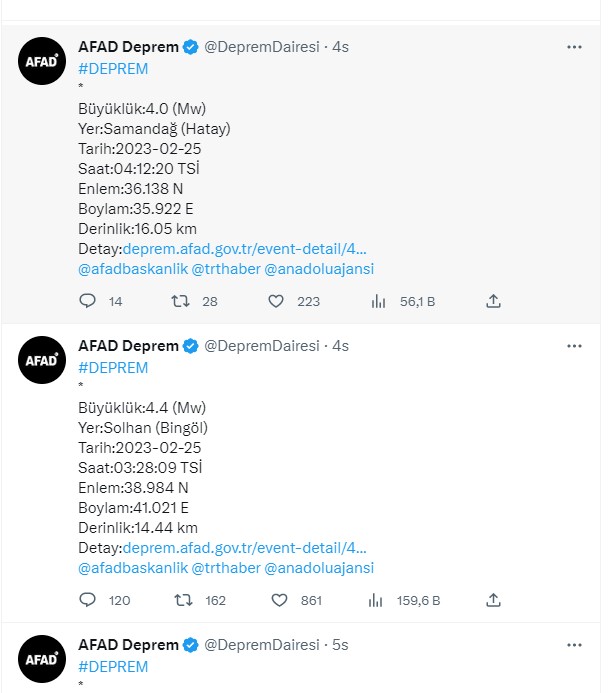
Task: Share the Solhan (Bingöl) earthquake tweet
Action: (x=493, y=600)
